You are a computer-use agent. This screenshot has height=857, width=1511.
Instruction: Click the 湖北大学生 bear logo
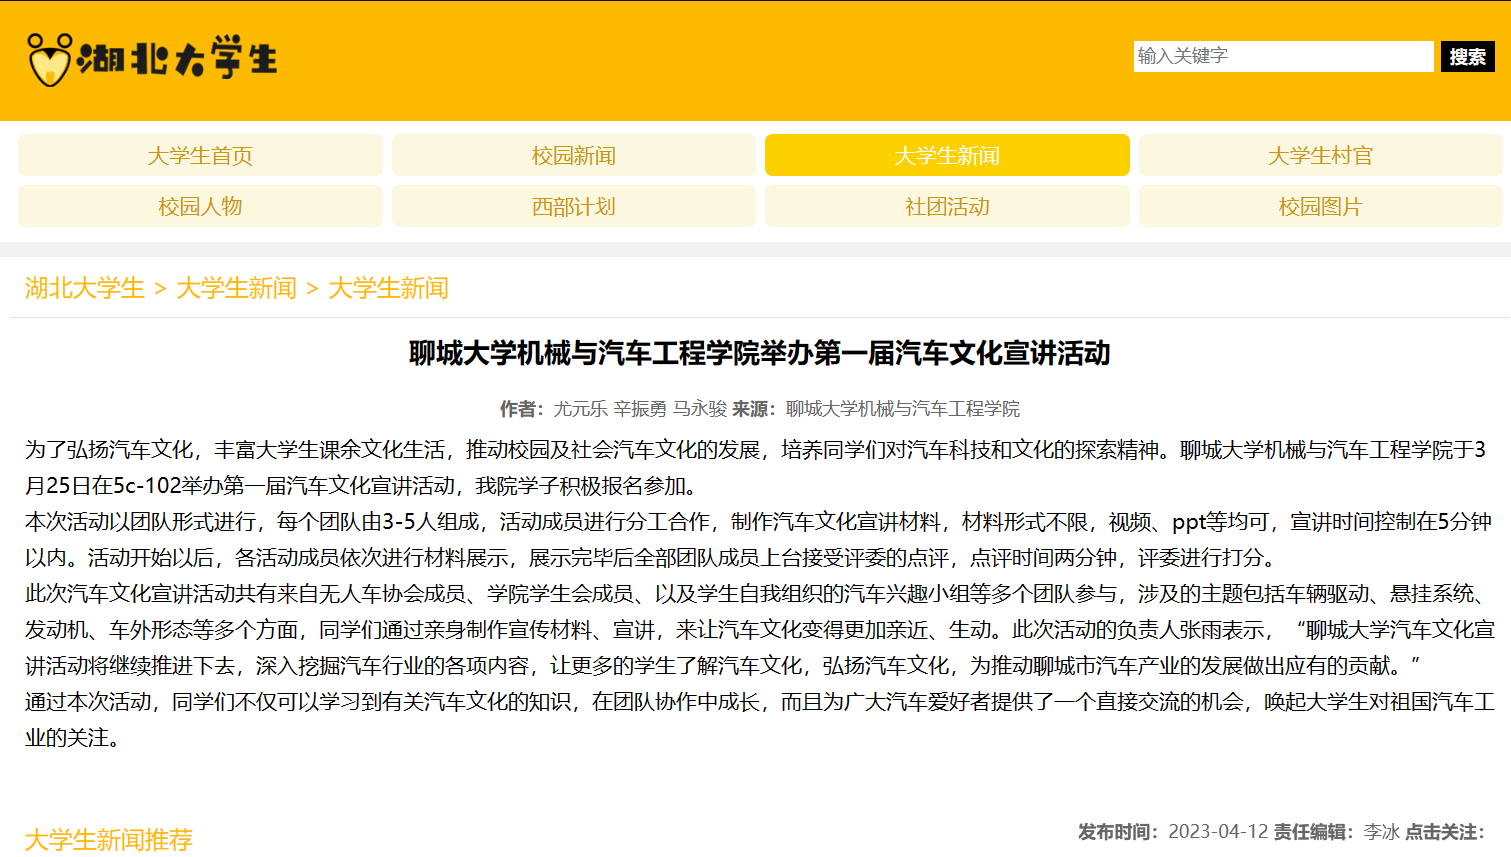(x=151, y=59)
